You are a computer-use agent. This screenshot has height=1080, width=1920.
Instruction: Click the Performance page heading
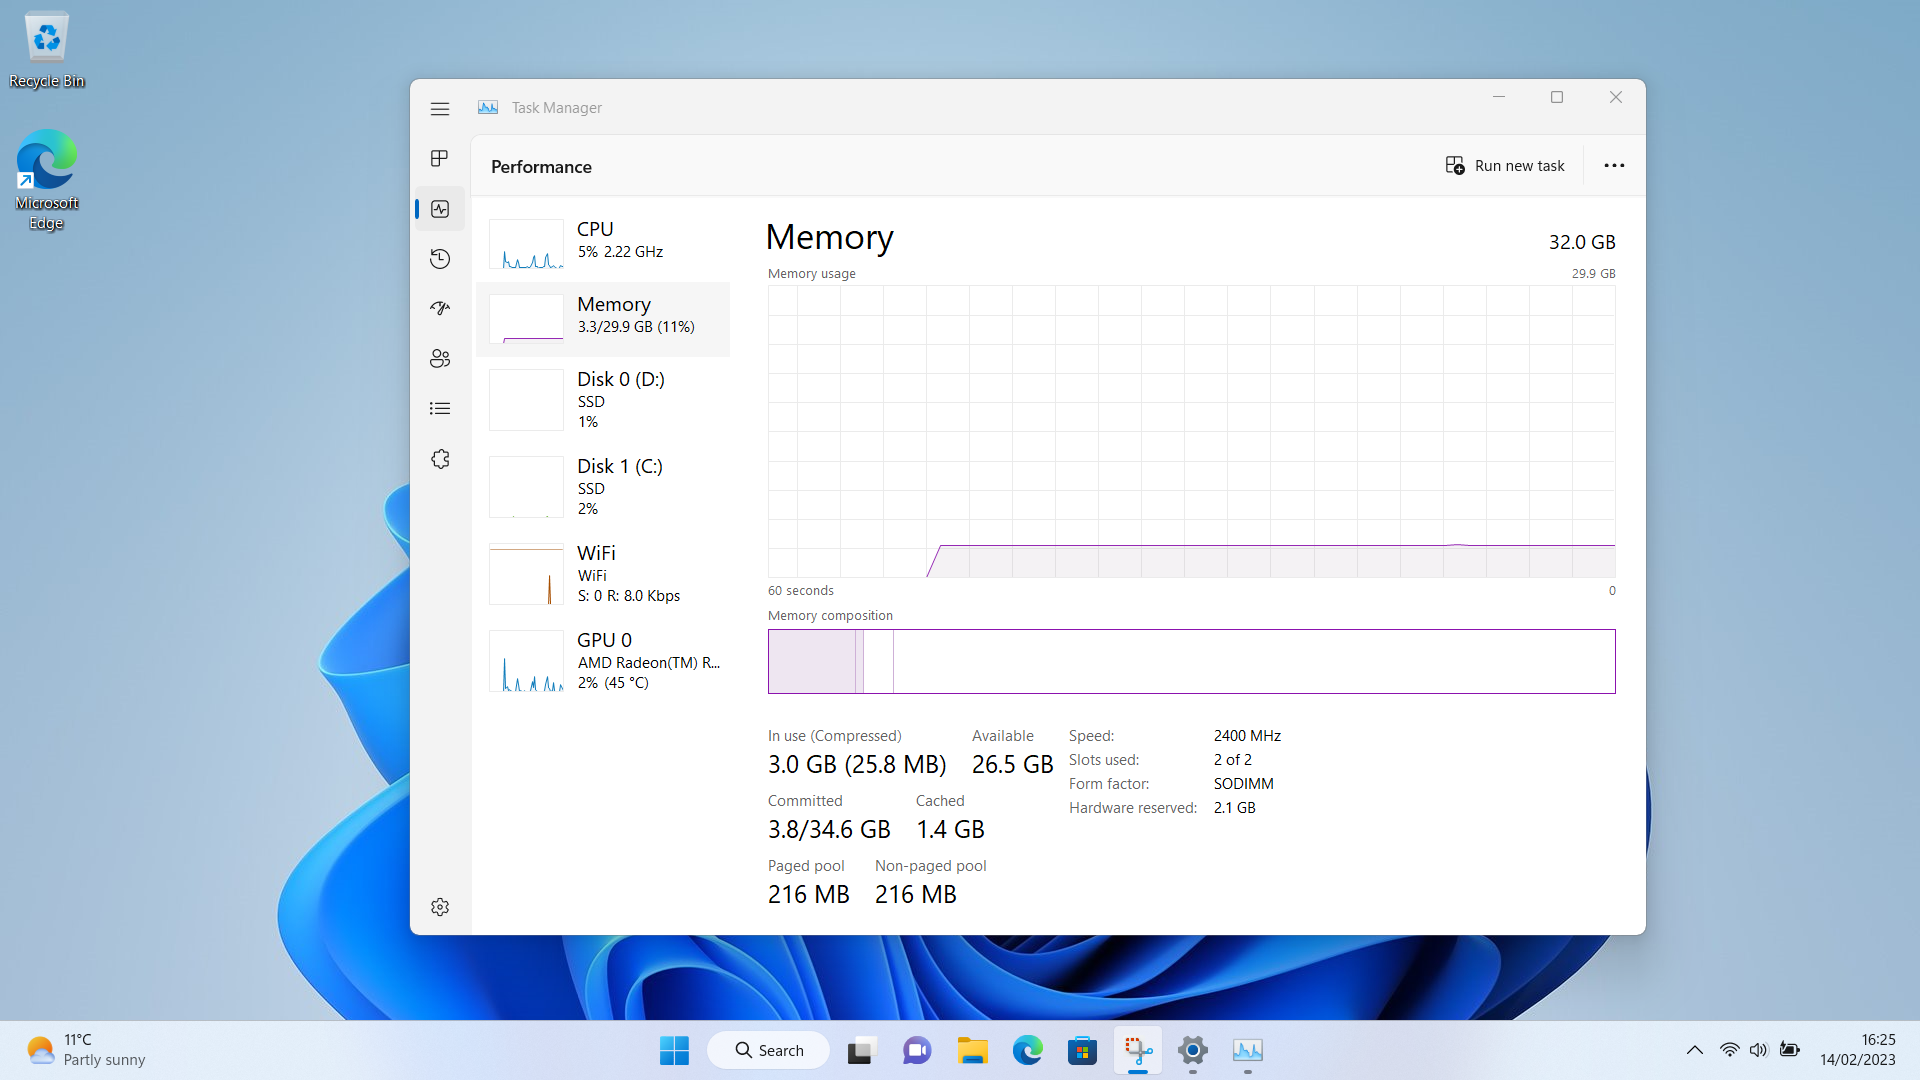click(x=541, y=167)
